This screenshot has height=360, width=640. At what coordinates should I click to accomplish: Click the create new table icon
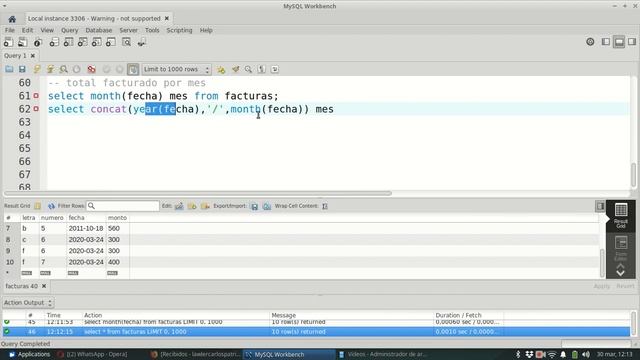coord(68,42)
